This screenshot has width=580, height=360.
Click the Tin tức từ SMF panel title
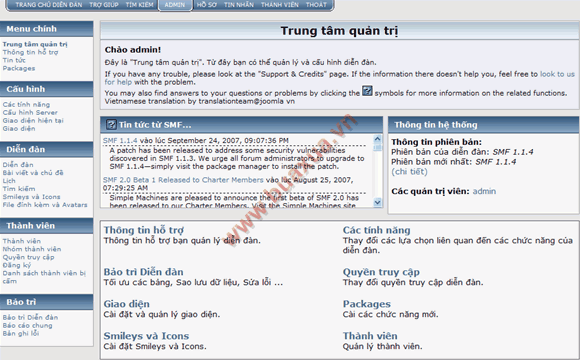pos(155,125)
